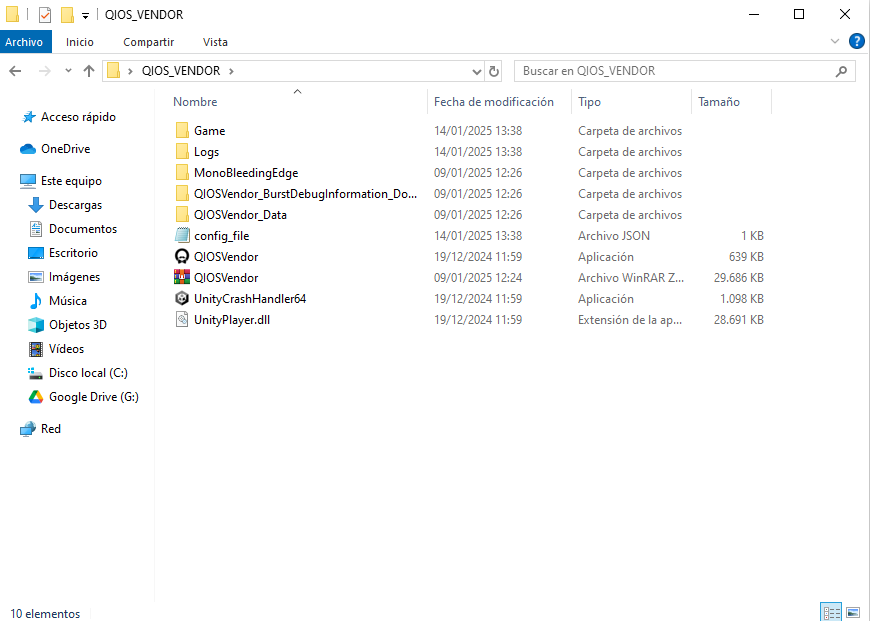Go up one folder level
The height and width of the screenshot is (621, 870).
pyautogui.click(x=89, y=71)
